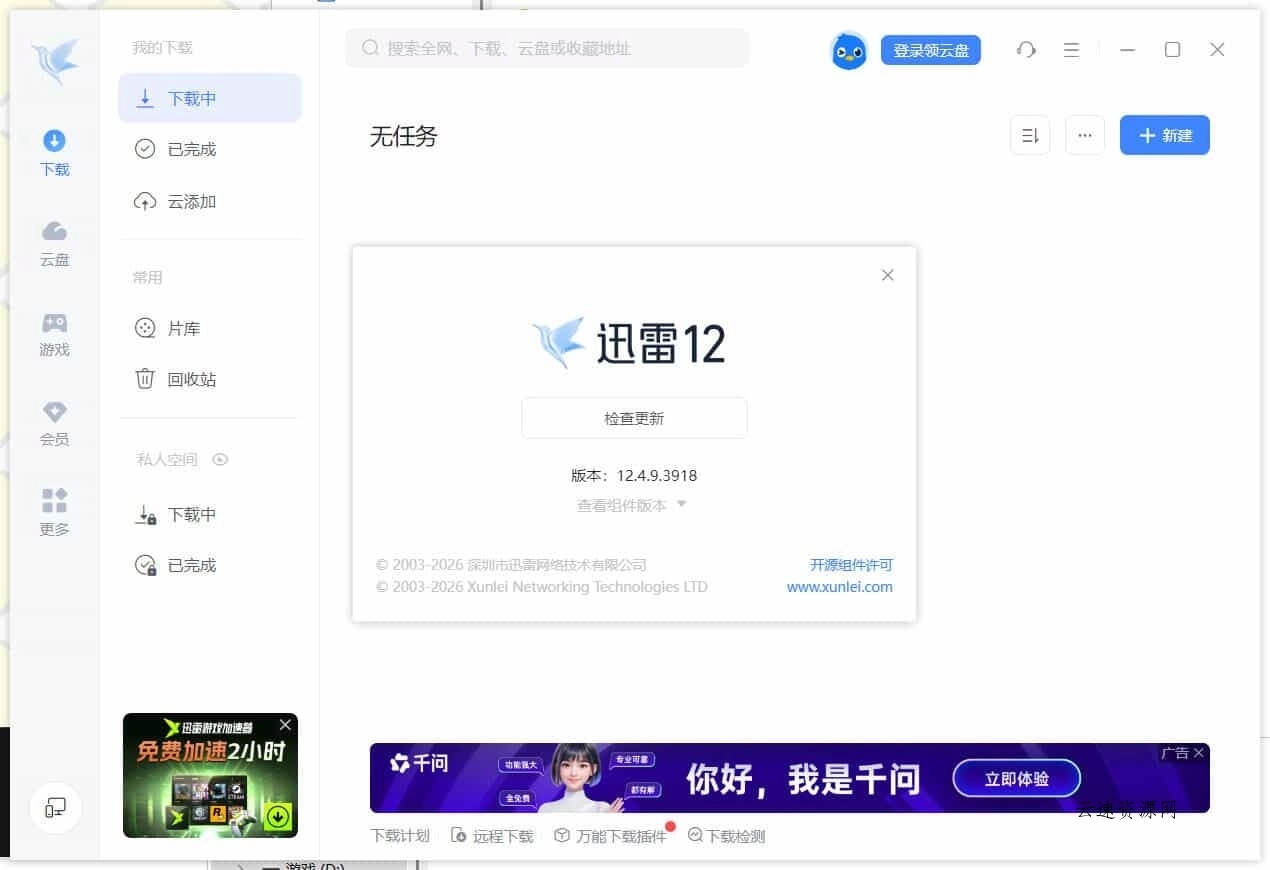Viewport: 1270px width, 870px height.
Task: Open the www.xunlei.com link
Action: [839, 587]
